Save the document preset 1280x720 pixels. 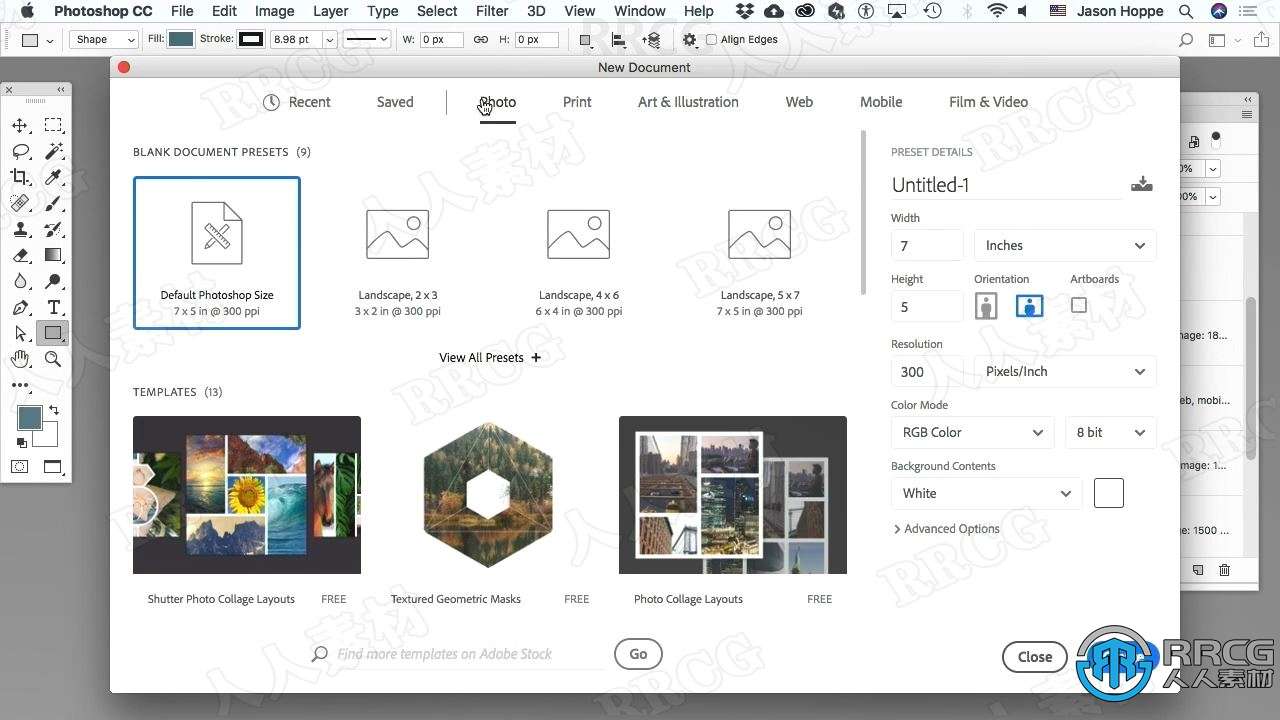pos(1141,184)
